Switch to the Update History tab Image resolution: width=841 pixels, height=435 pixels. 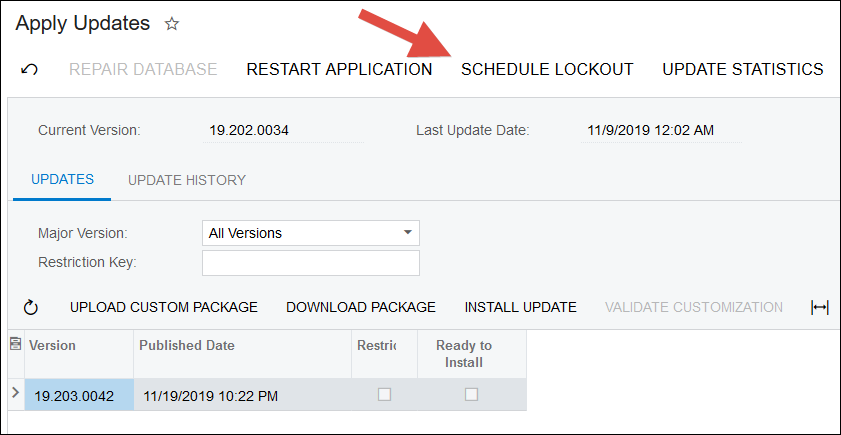tap(187, 180)
